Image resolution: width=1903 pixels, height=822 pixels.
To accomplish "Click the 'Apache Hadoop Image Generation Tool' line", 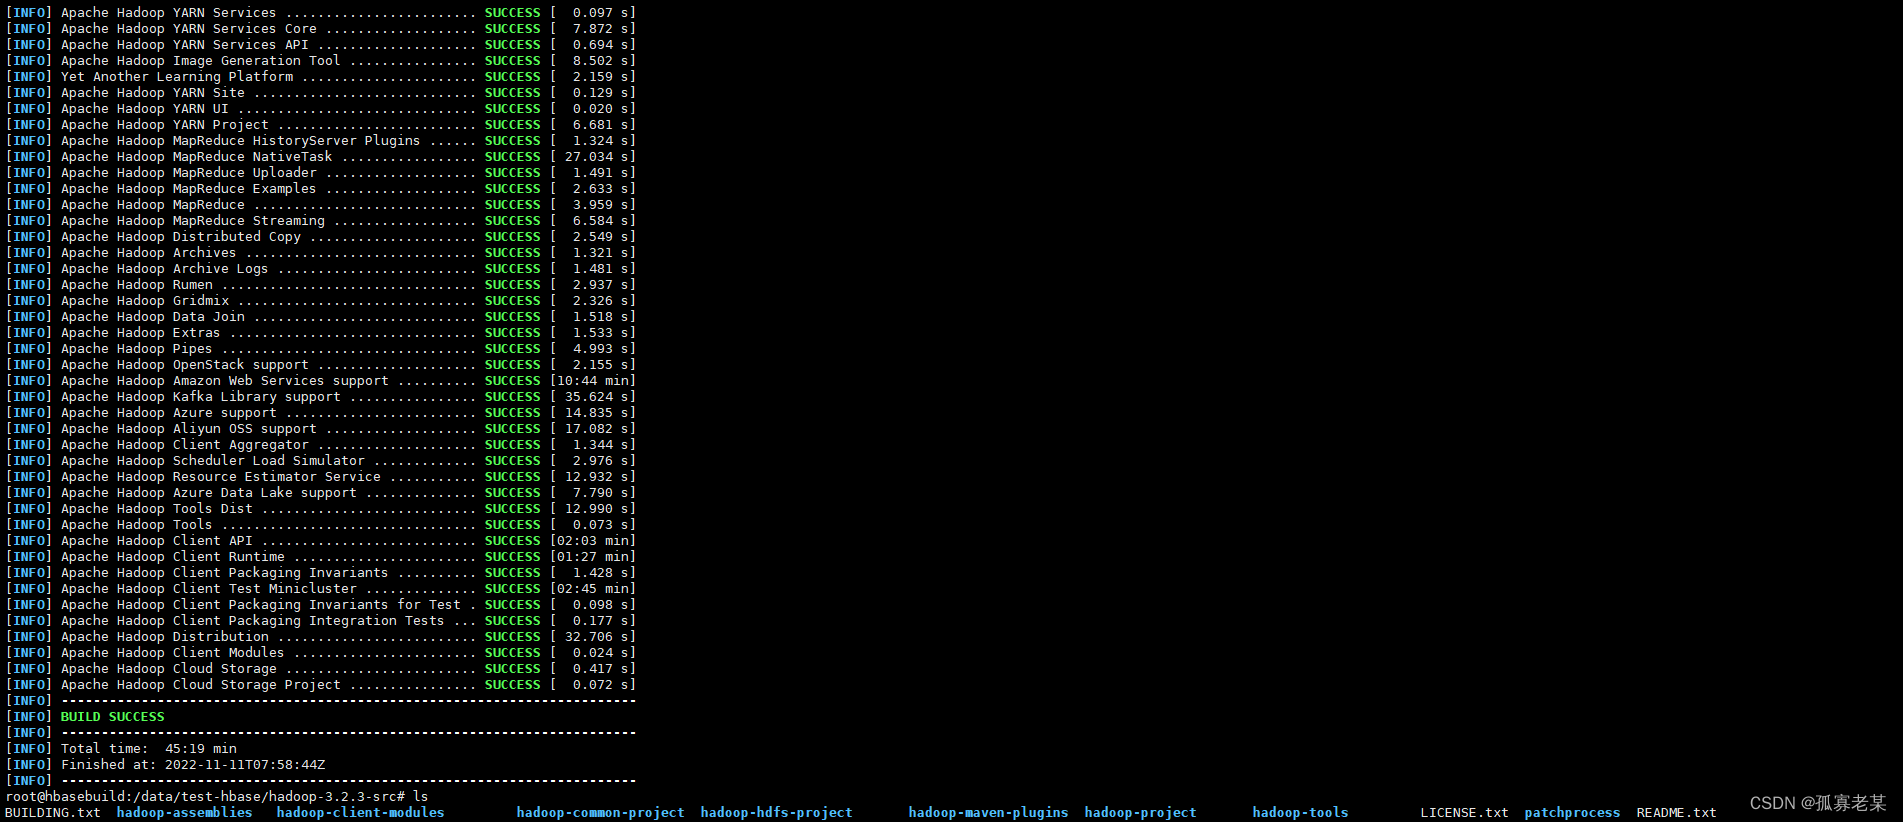I will pyautogui.click(x=321, y=61).
